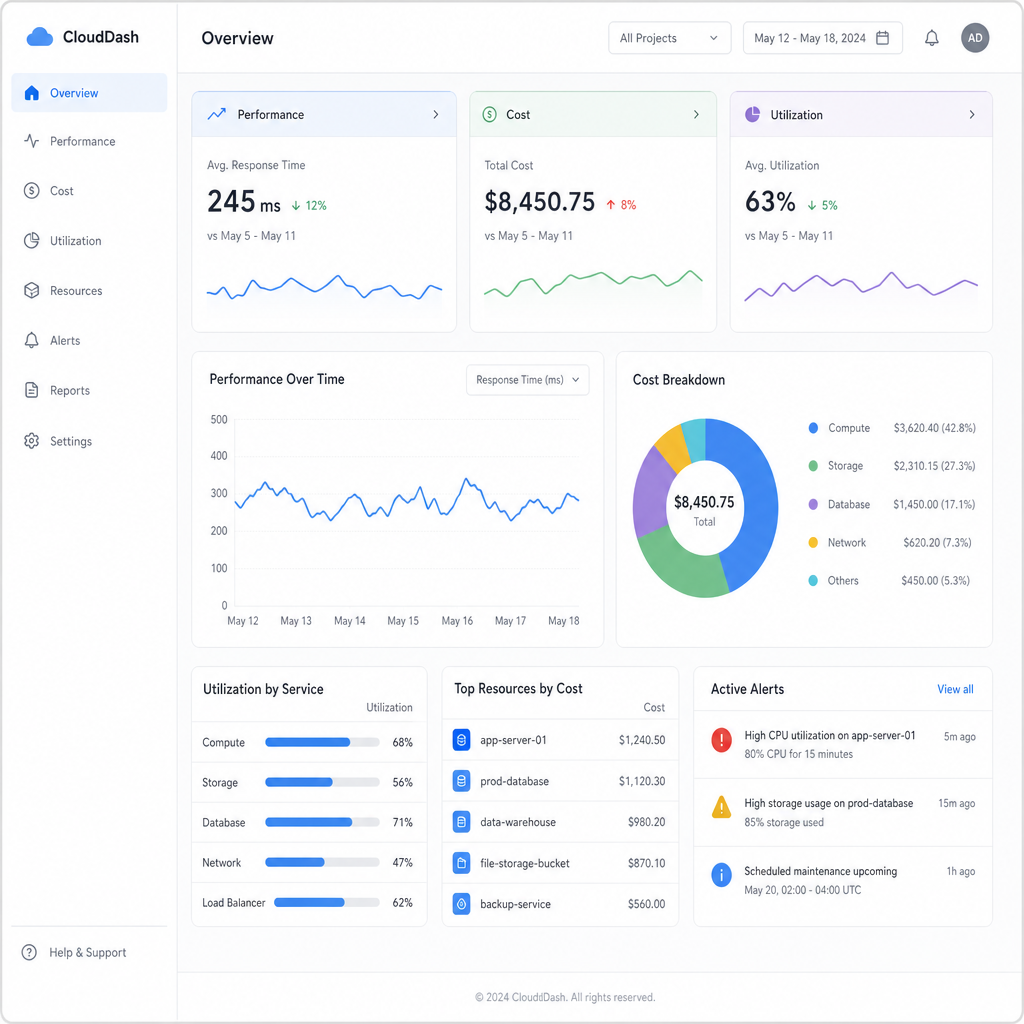Screen dimensions: 1024x1024
Task: Click the Compute utilization progress bar
Action: 323,742
